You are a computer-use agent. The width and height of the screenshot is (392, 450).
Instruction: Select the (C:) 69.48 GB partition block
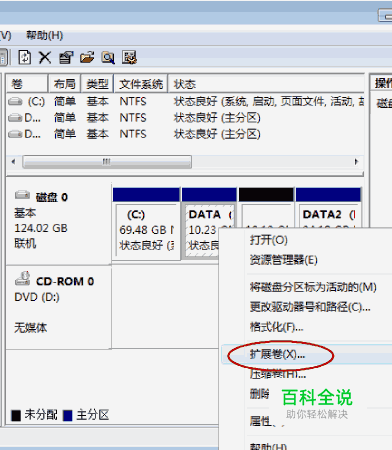point(146,224)
